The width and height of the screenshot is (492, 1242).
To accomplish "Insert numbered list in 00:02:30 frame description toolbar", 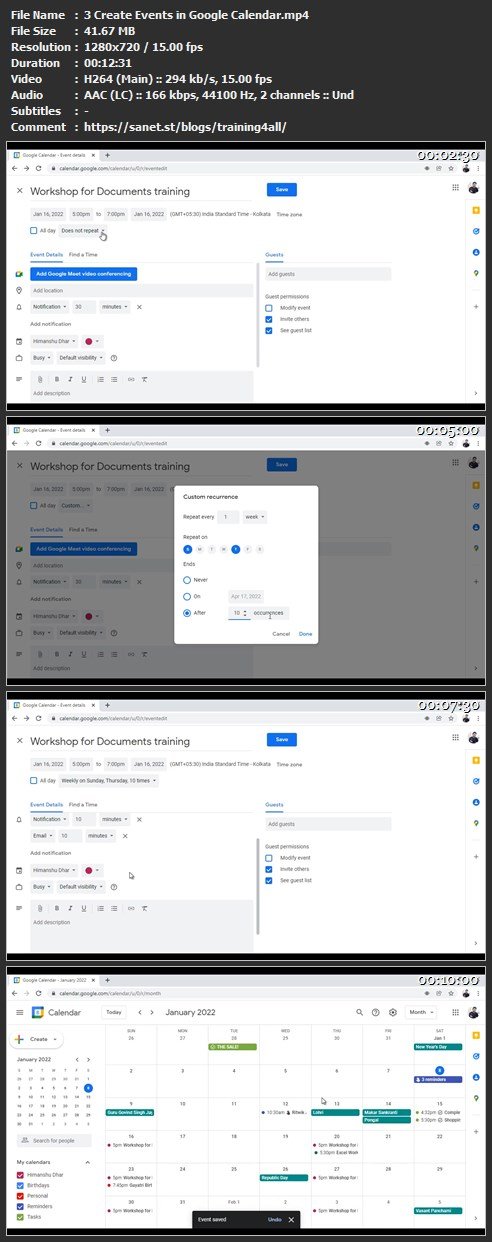I will click(x=101, y=379).
